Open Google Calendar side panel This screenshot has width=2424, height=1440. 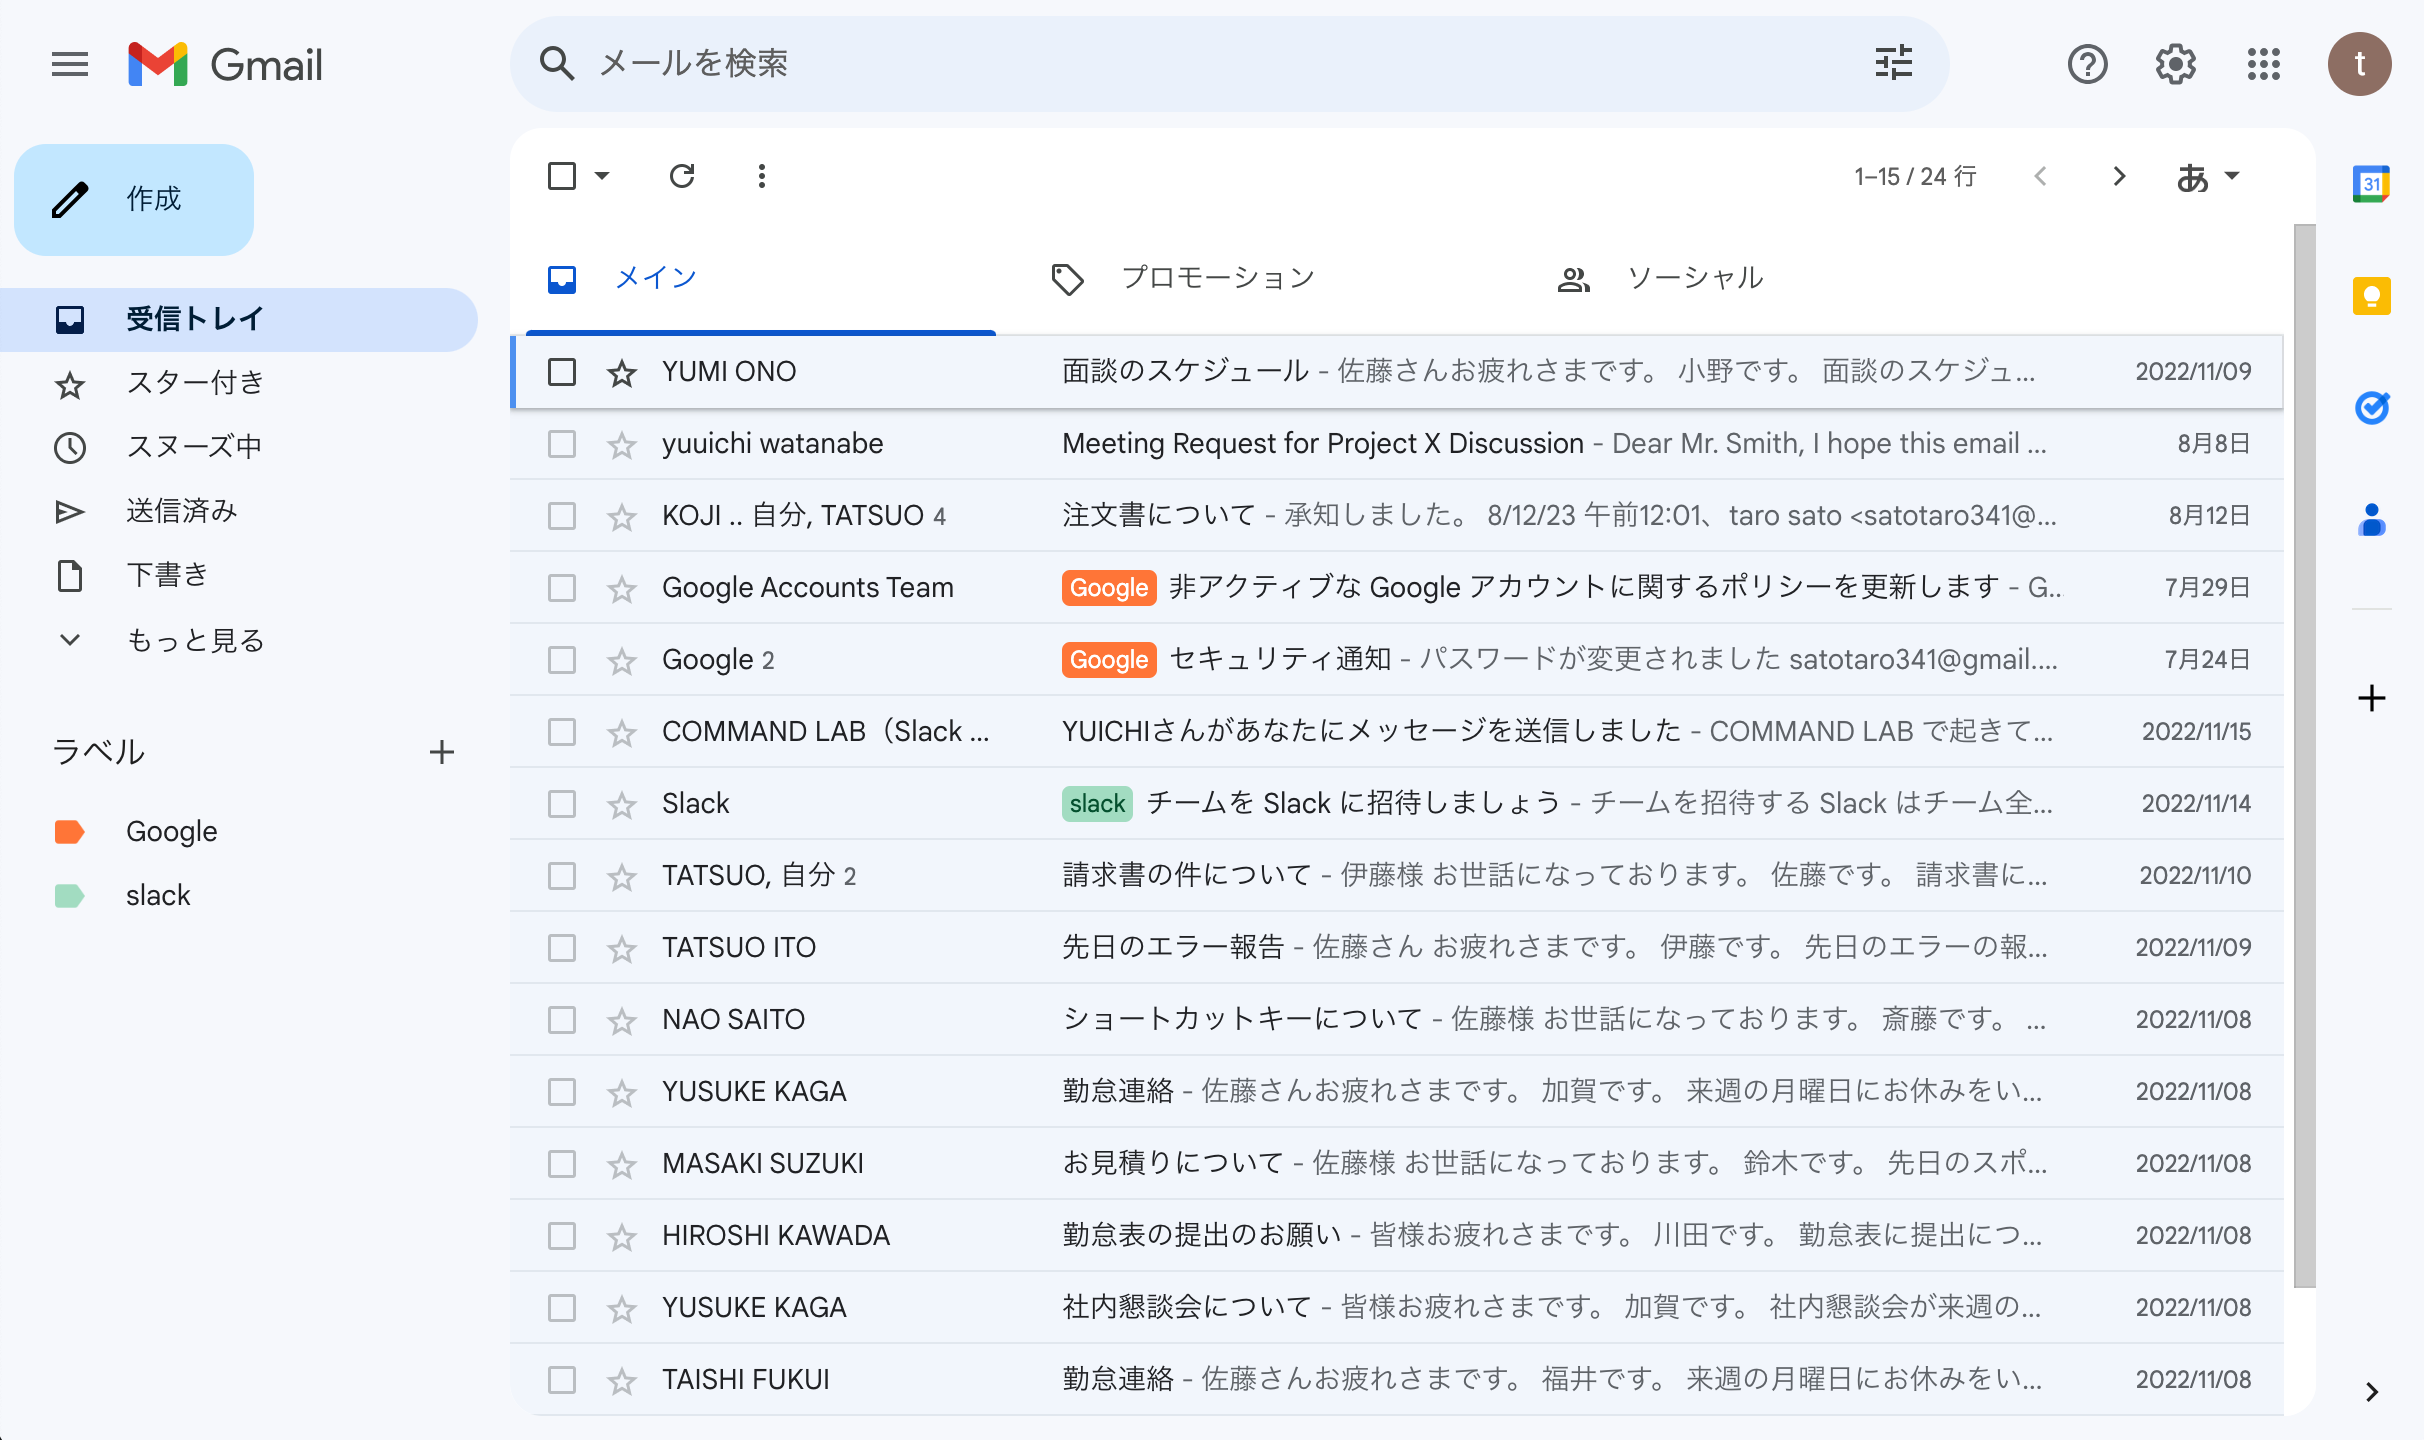2371,184
